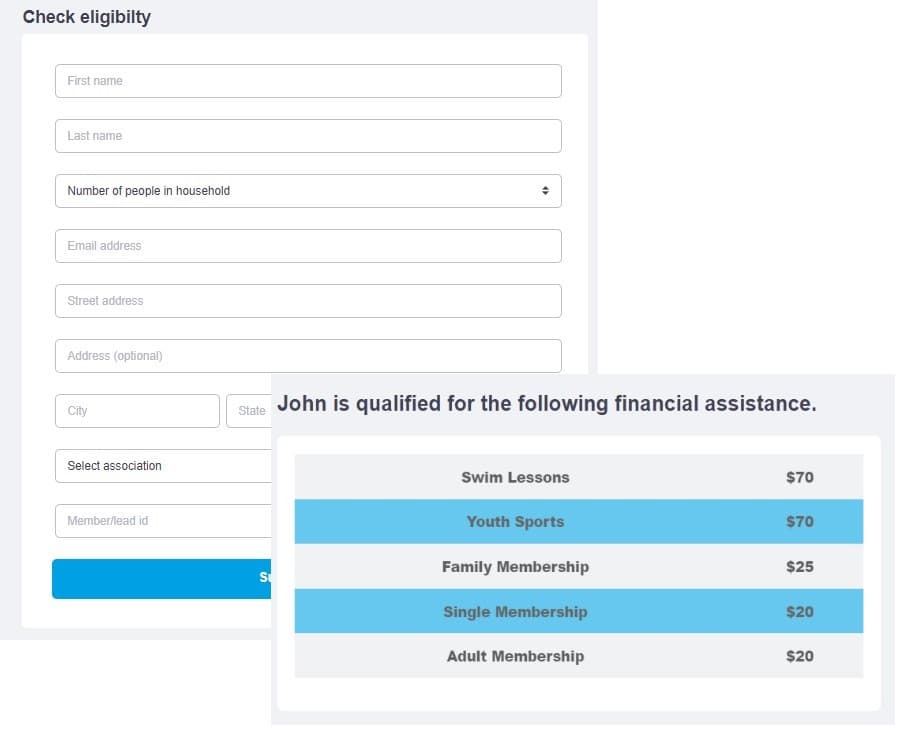Open the Number of people in household stepper
The image size is (902, 736).
point(307,190)
